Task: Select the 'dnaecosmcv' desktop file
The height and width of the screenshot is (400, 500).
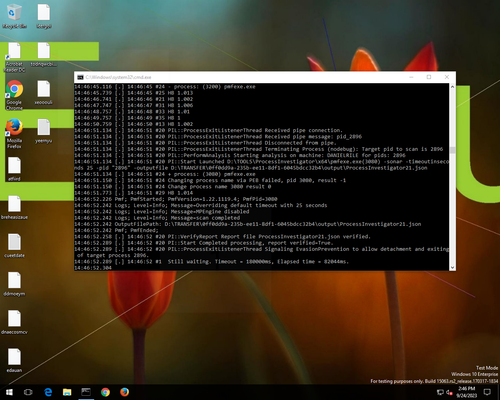Action: [14, 322]
